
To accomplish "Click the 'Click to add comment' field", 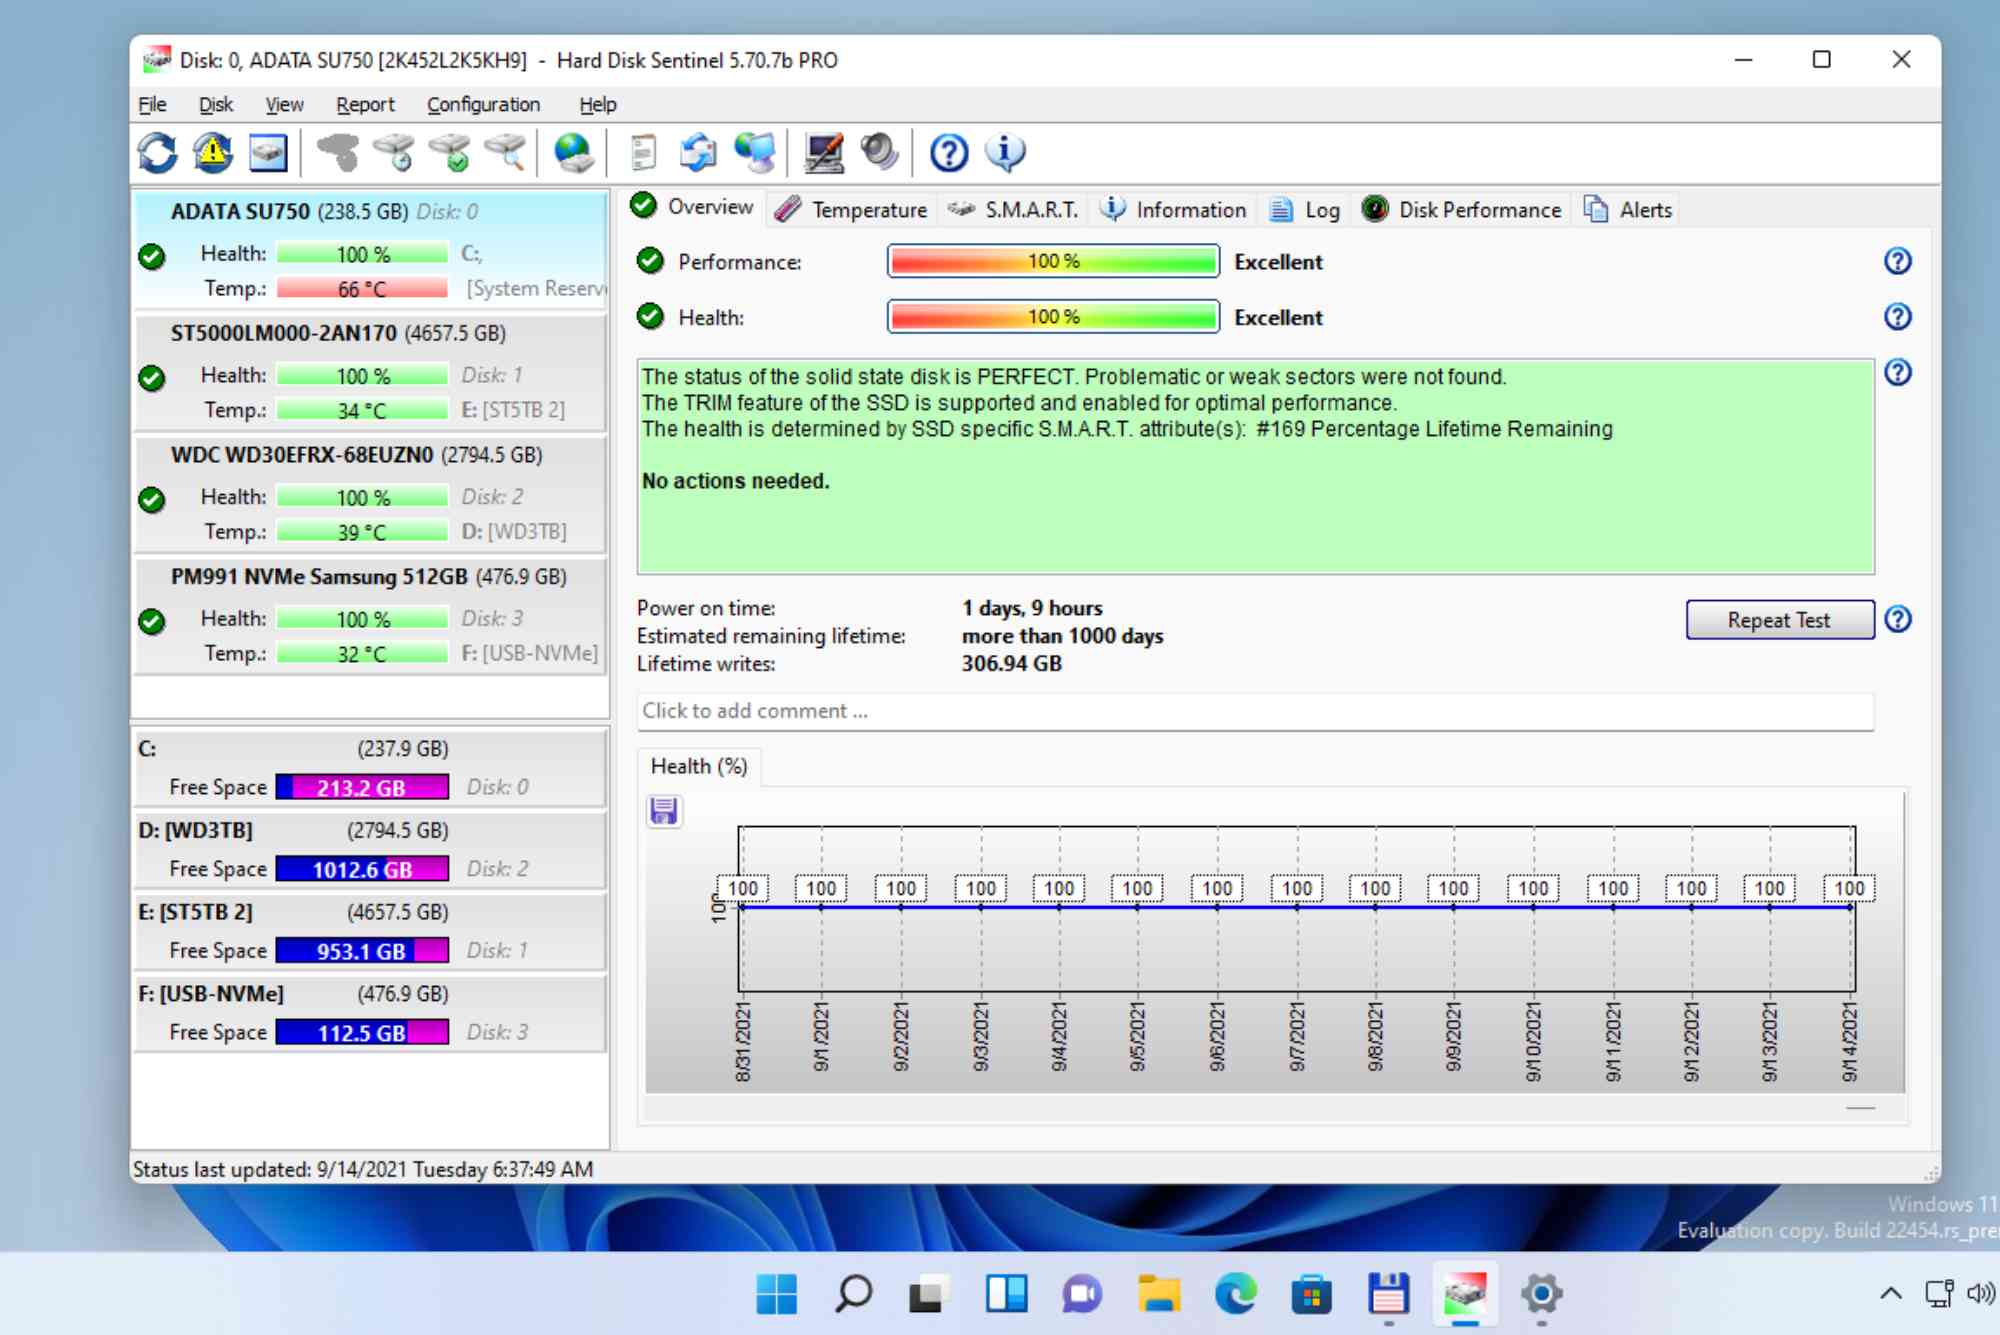I will [x=1255, y=711].
